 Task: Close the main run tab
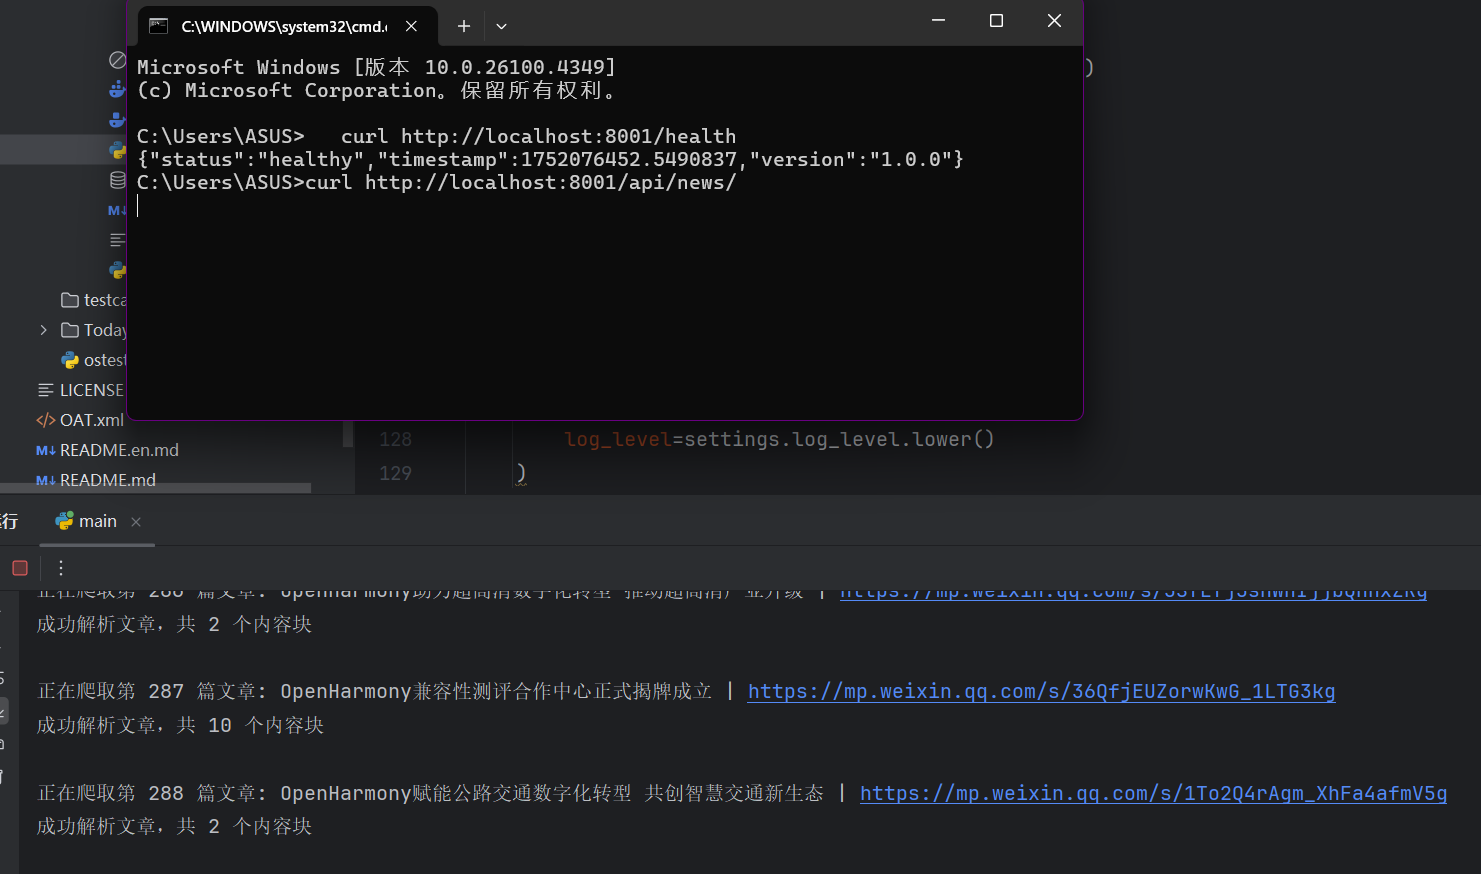136,522
